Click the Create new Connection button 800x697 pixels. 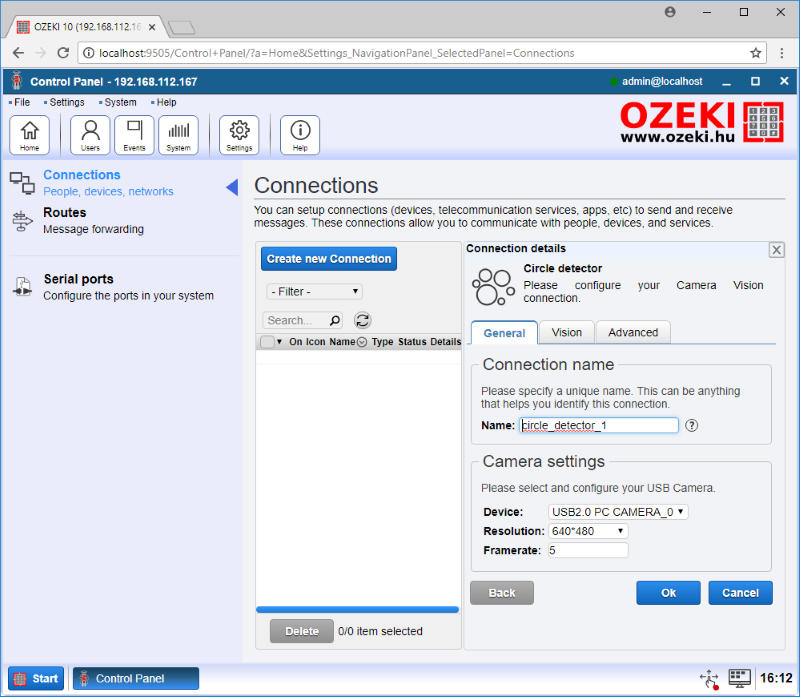point(328,259)
